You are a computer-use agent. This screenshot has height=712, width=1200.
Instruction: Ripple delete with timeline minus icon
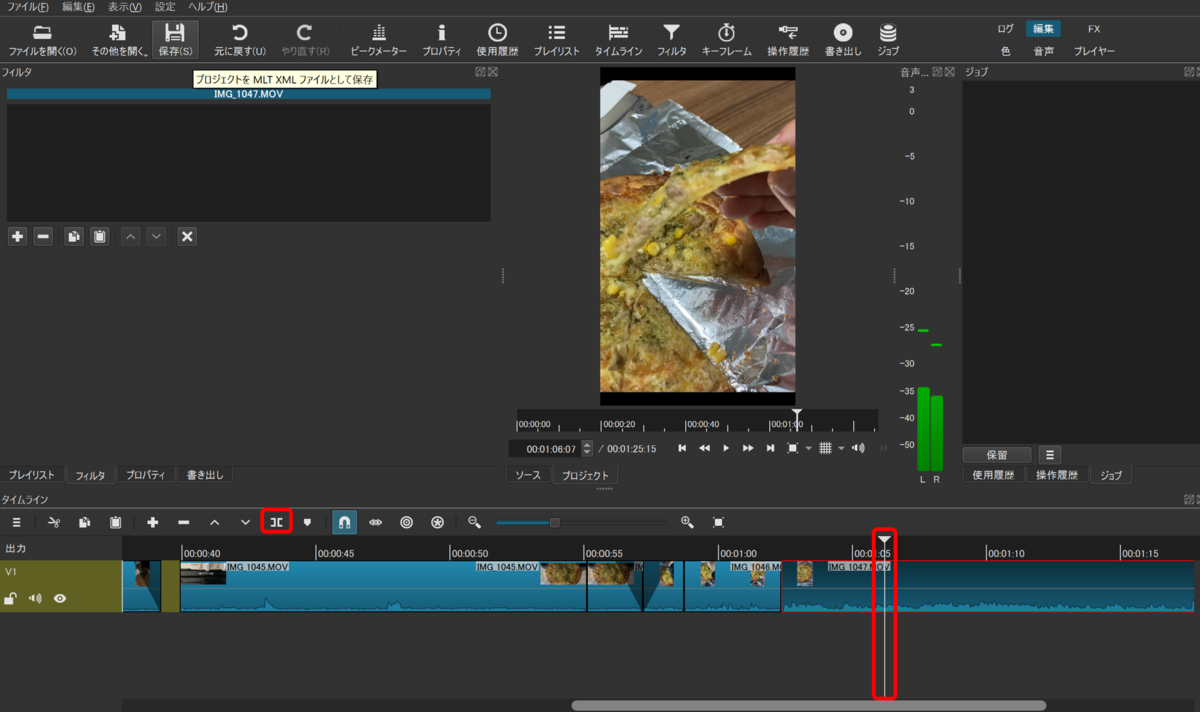(184, 522)
